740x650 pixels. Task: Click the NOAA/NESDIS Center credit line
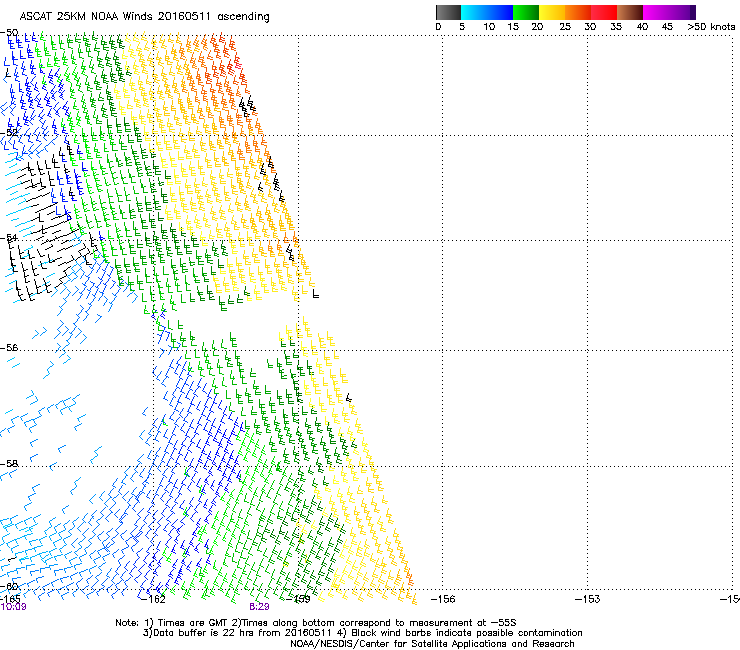pyautogui.click(x=432, y=644)
